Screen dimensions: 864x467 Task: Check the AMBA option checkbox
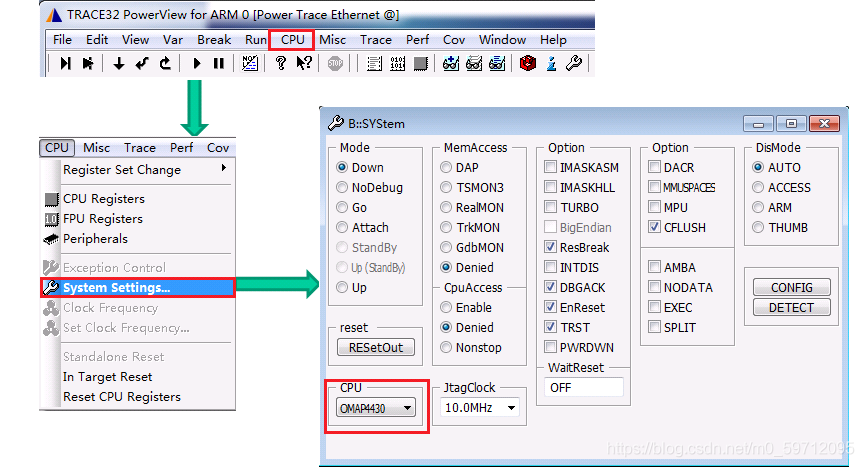point(654,267)
